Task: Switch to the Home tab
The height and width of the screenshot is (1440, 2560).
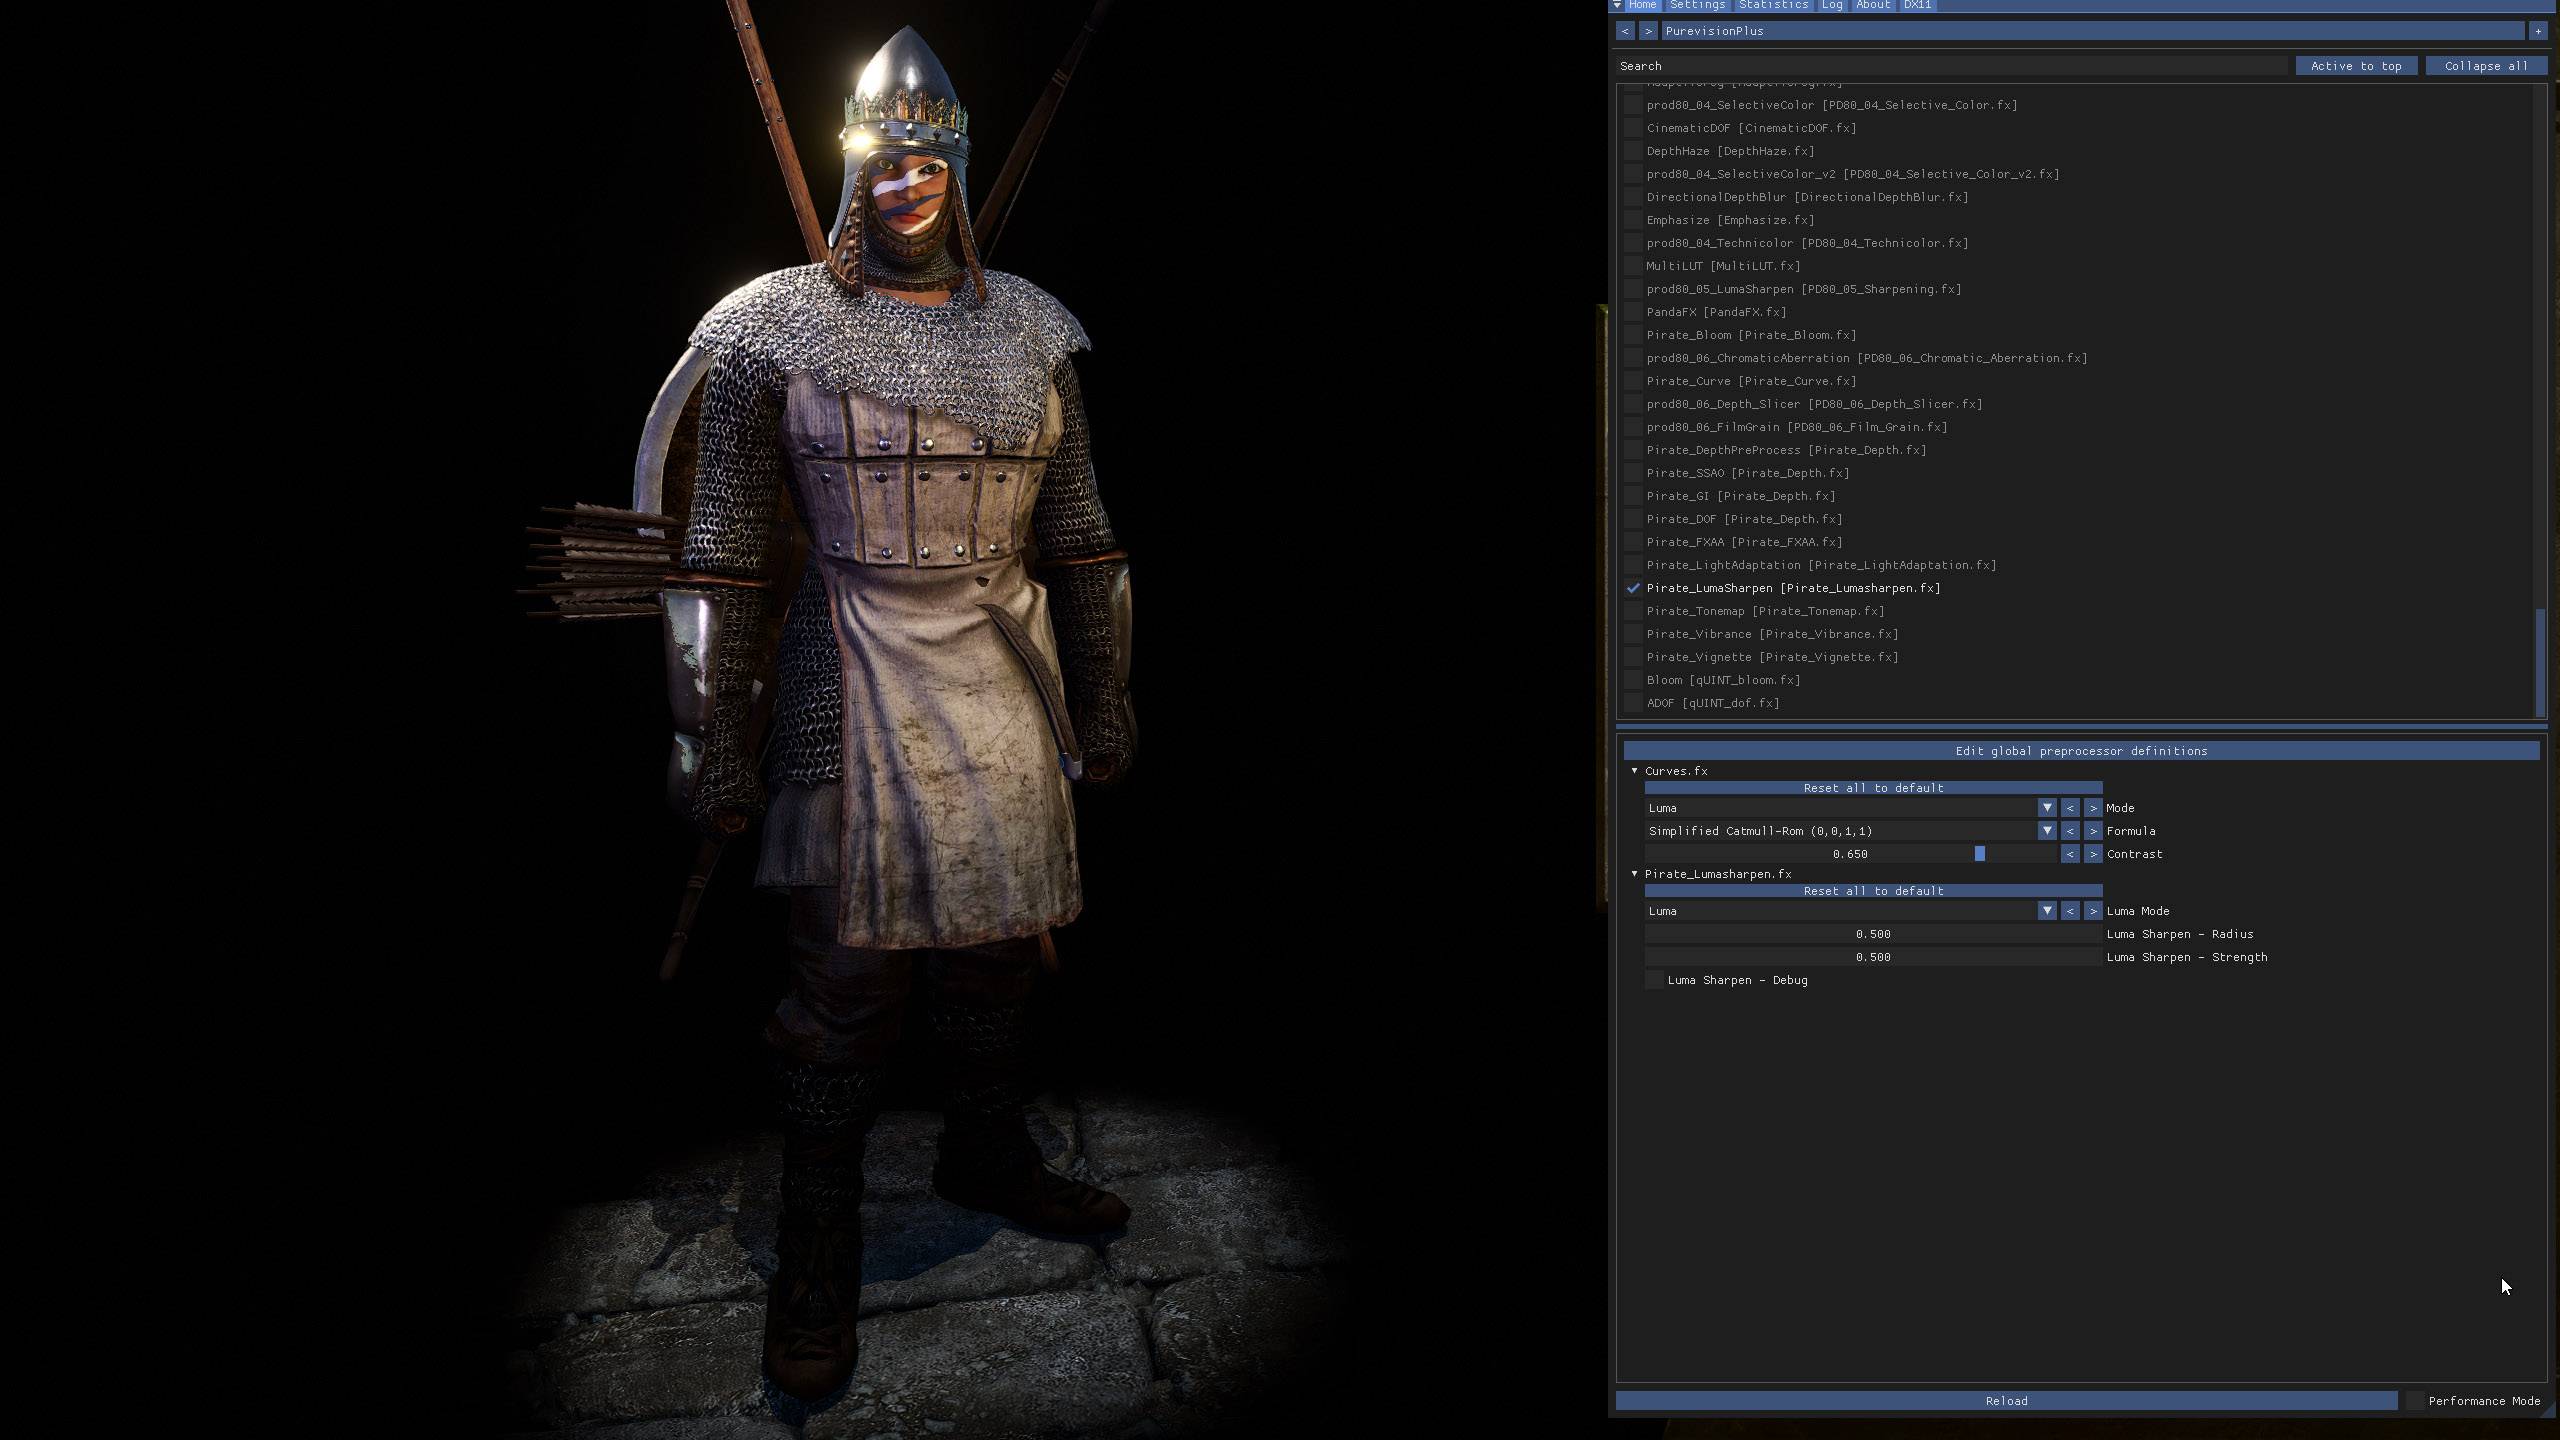Action: (1642, 5)
